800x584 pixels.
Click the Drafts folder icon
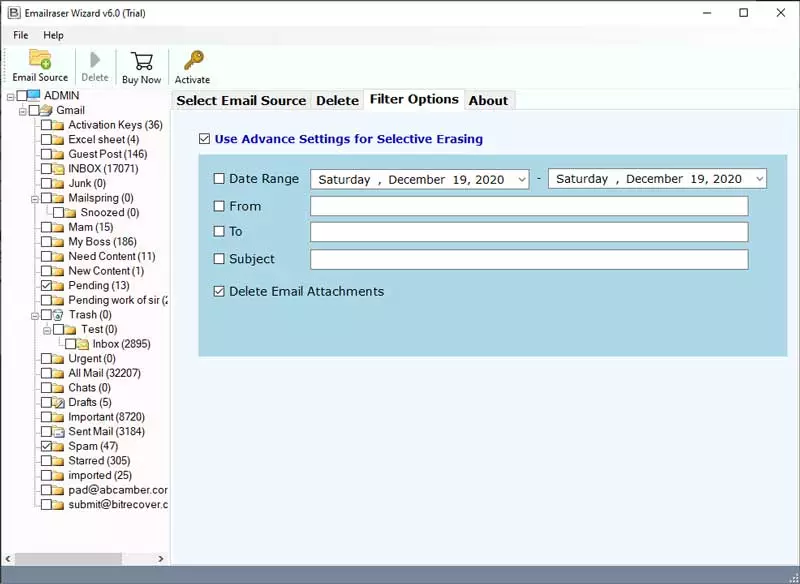tap(58, 402)
